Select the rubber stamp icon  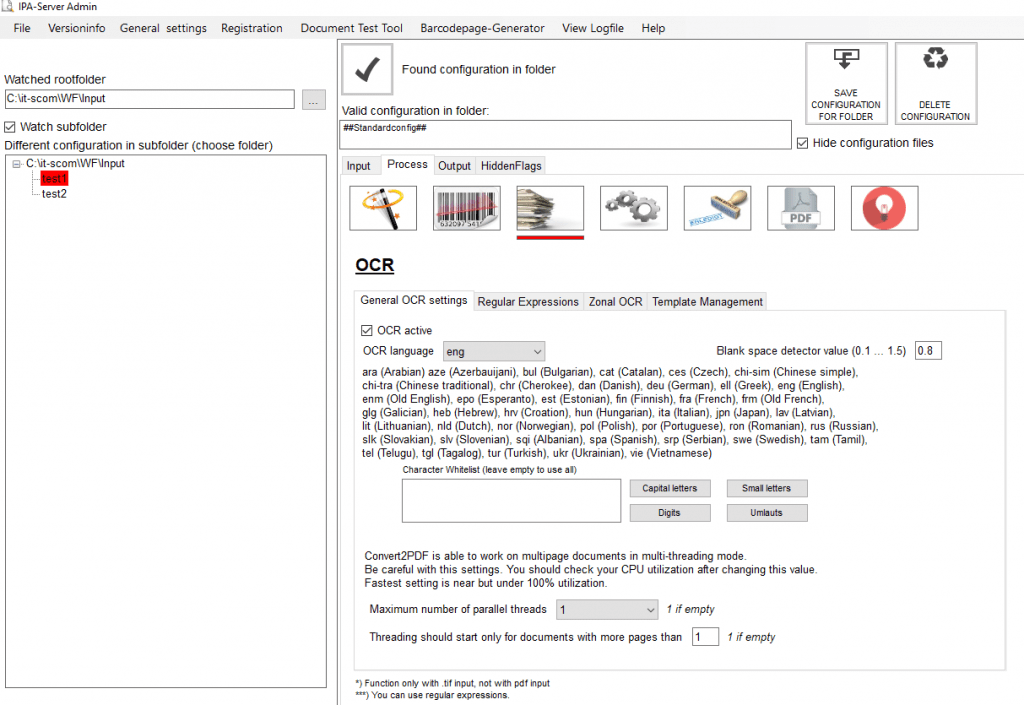[717, 208]
